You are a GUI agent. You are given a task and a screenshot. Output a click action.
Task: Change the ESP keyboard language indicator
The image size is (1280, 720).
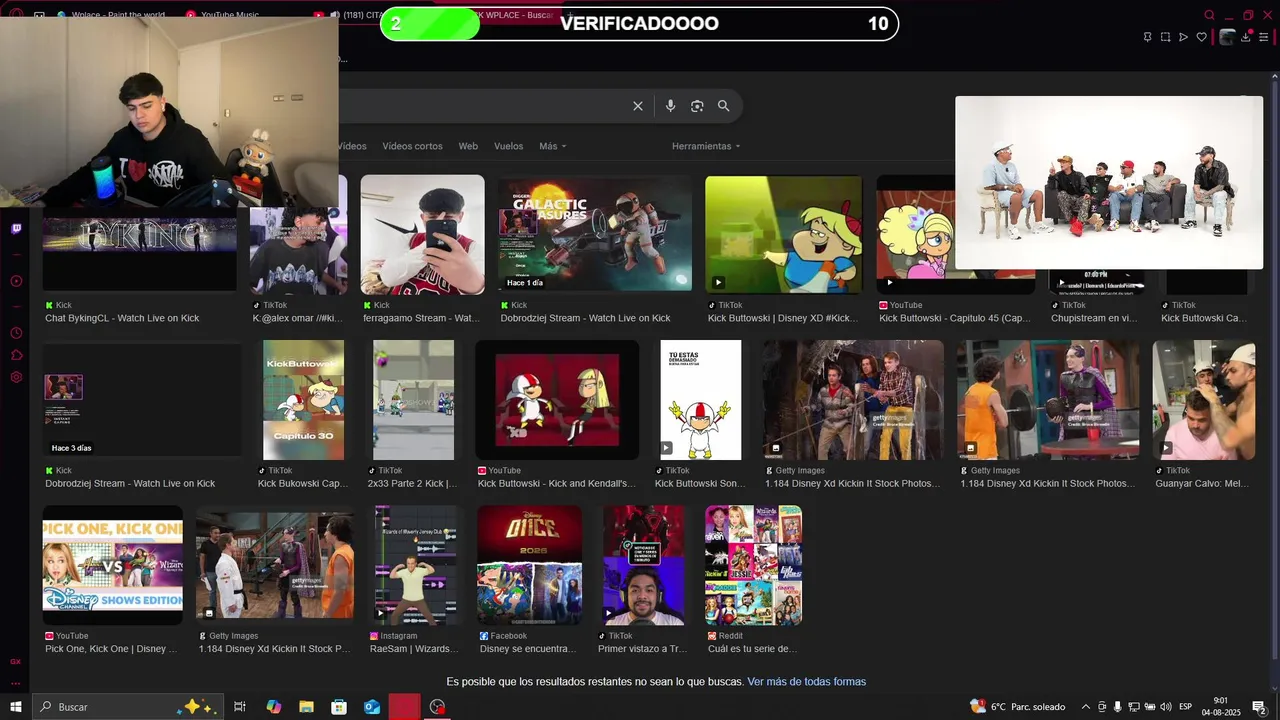[x=1185, y=707]
